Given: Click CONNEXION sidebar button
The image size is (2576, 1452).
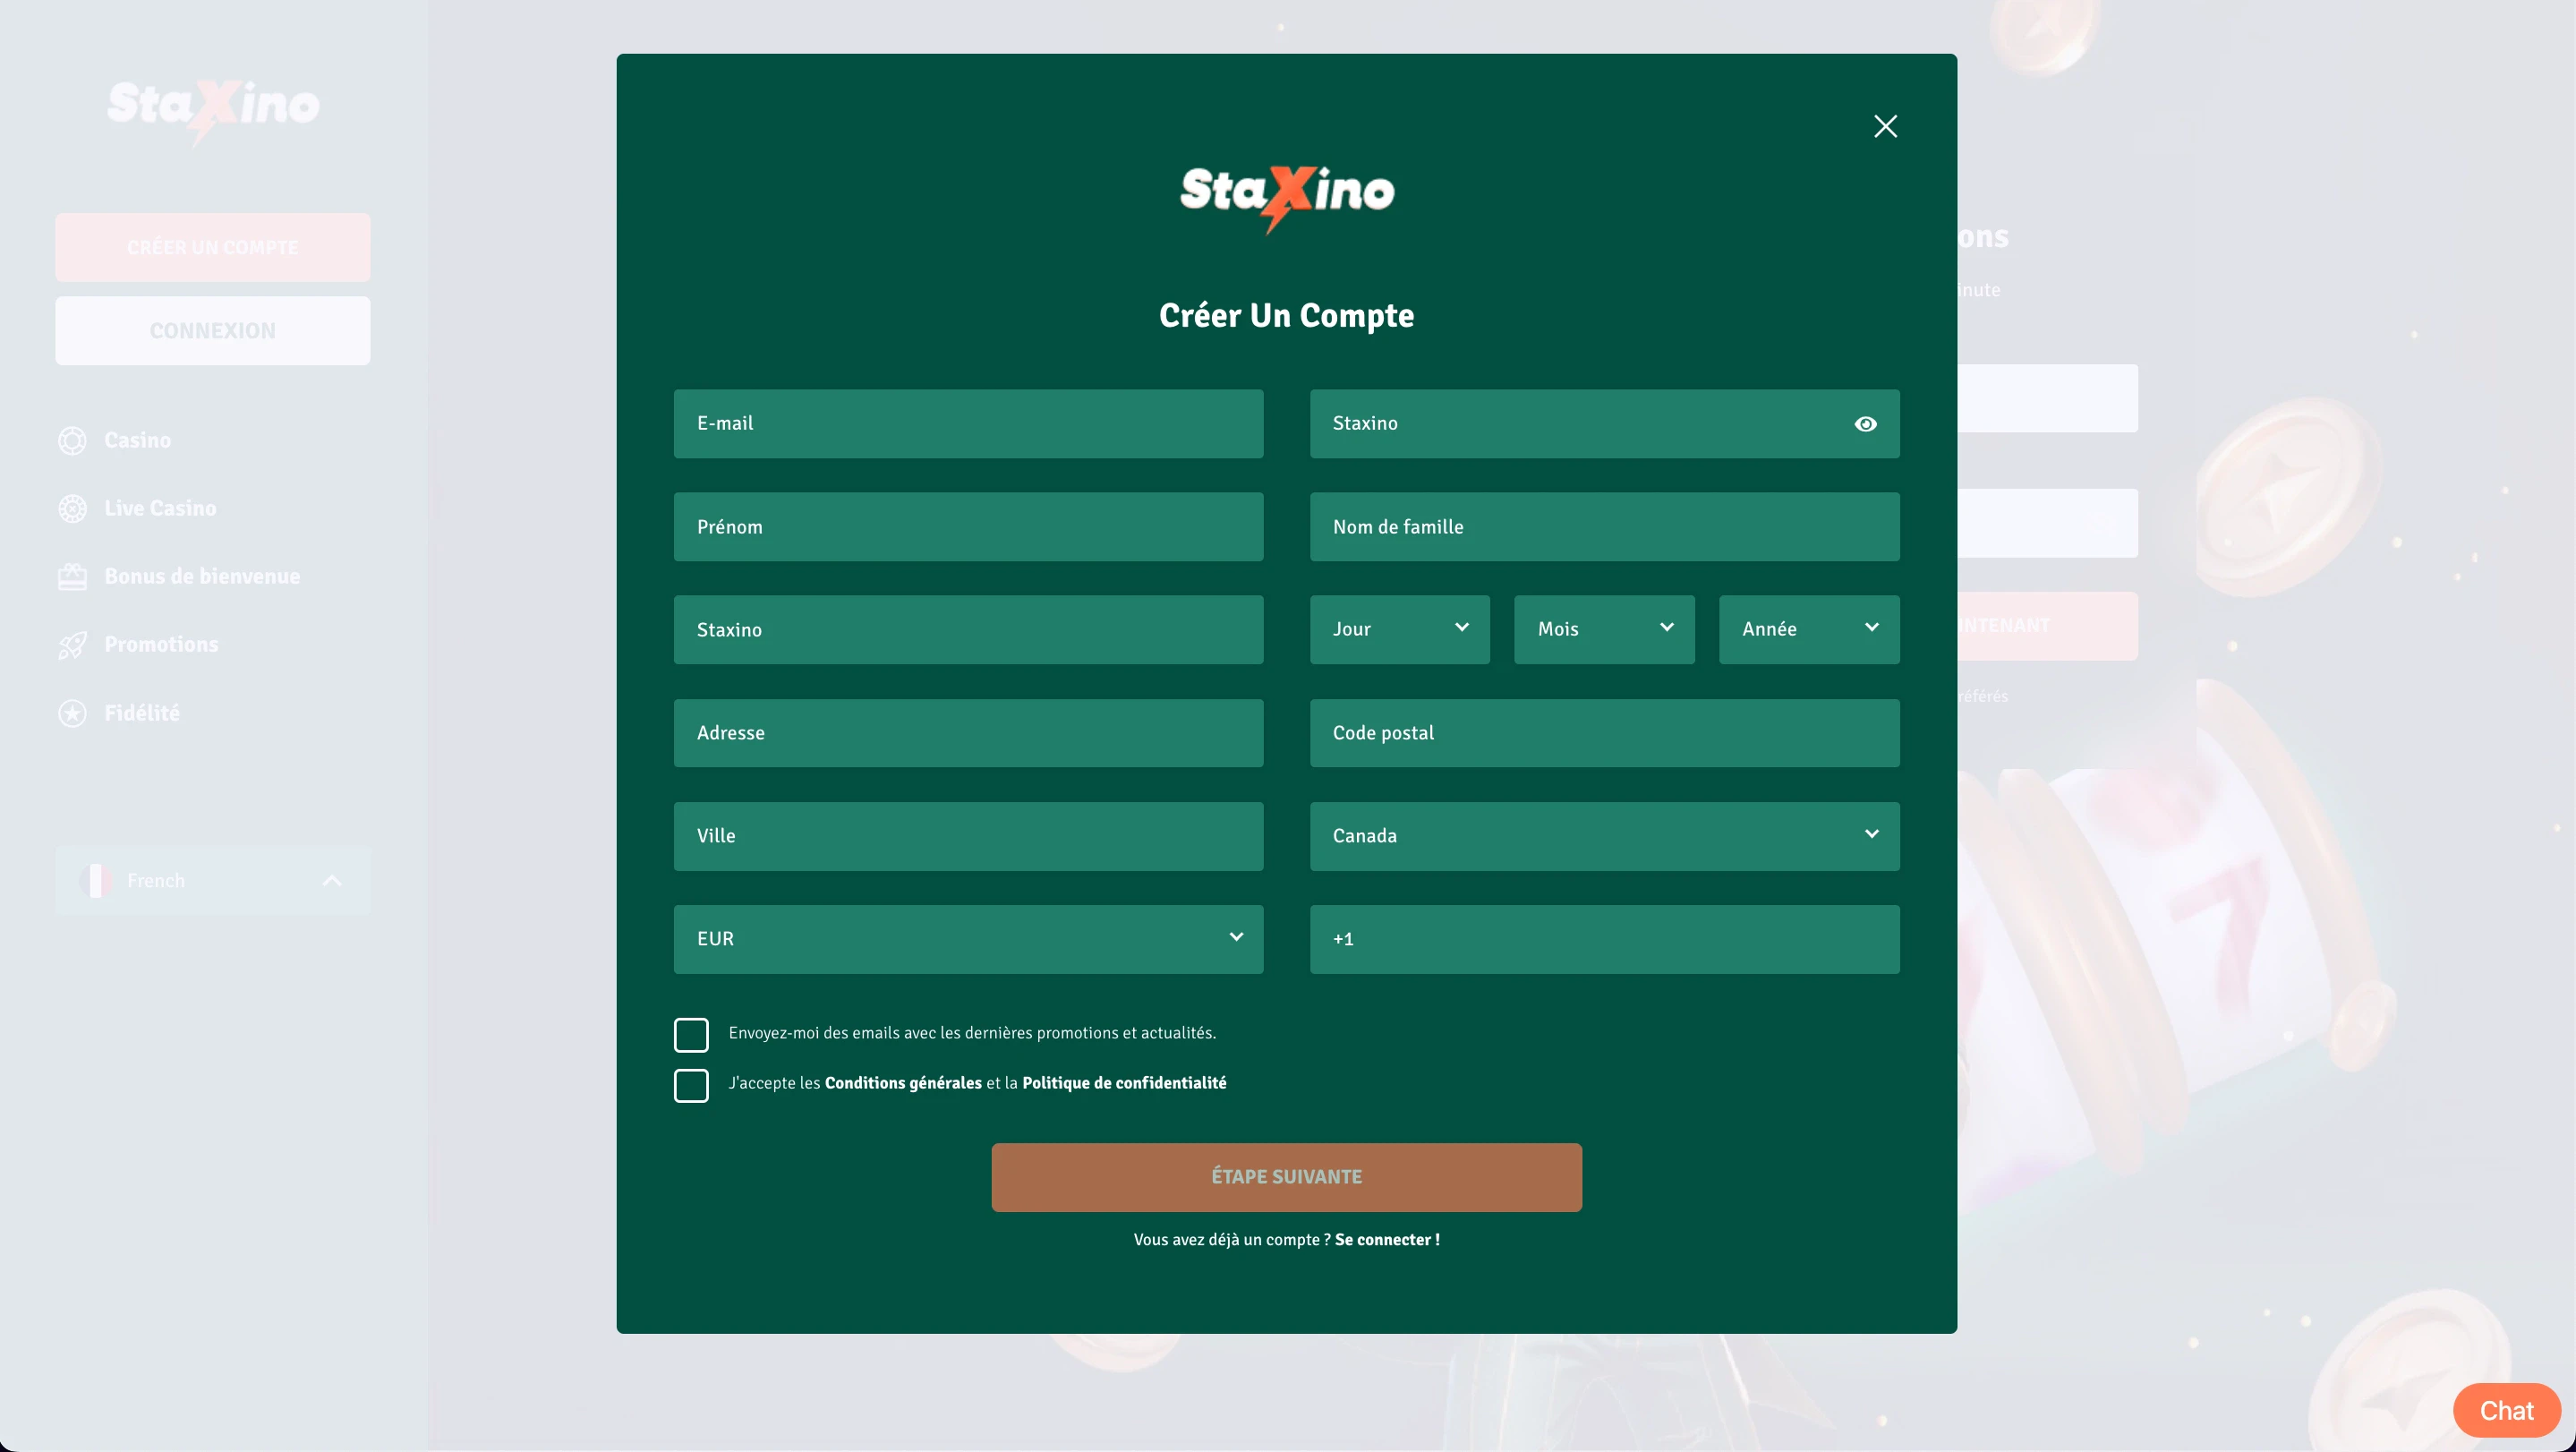Looking at the screenshot, I should point(213,331).
